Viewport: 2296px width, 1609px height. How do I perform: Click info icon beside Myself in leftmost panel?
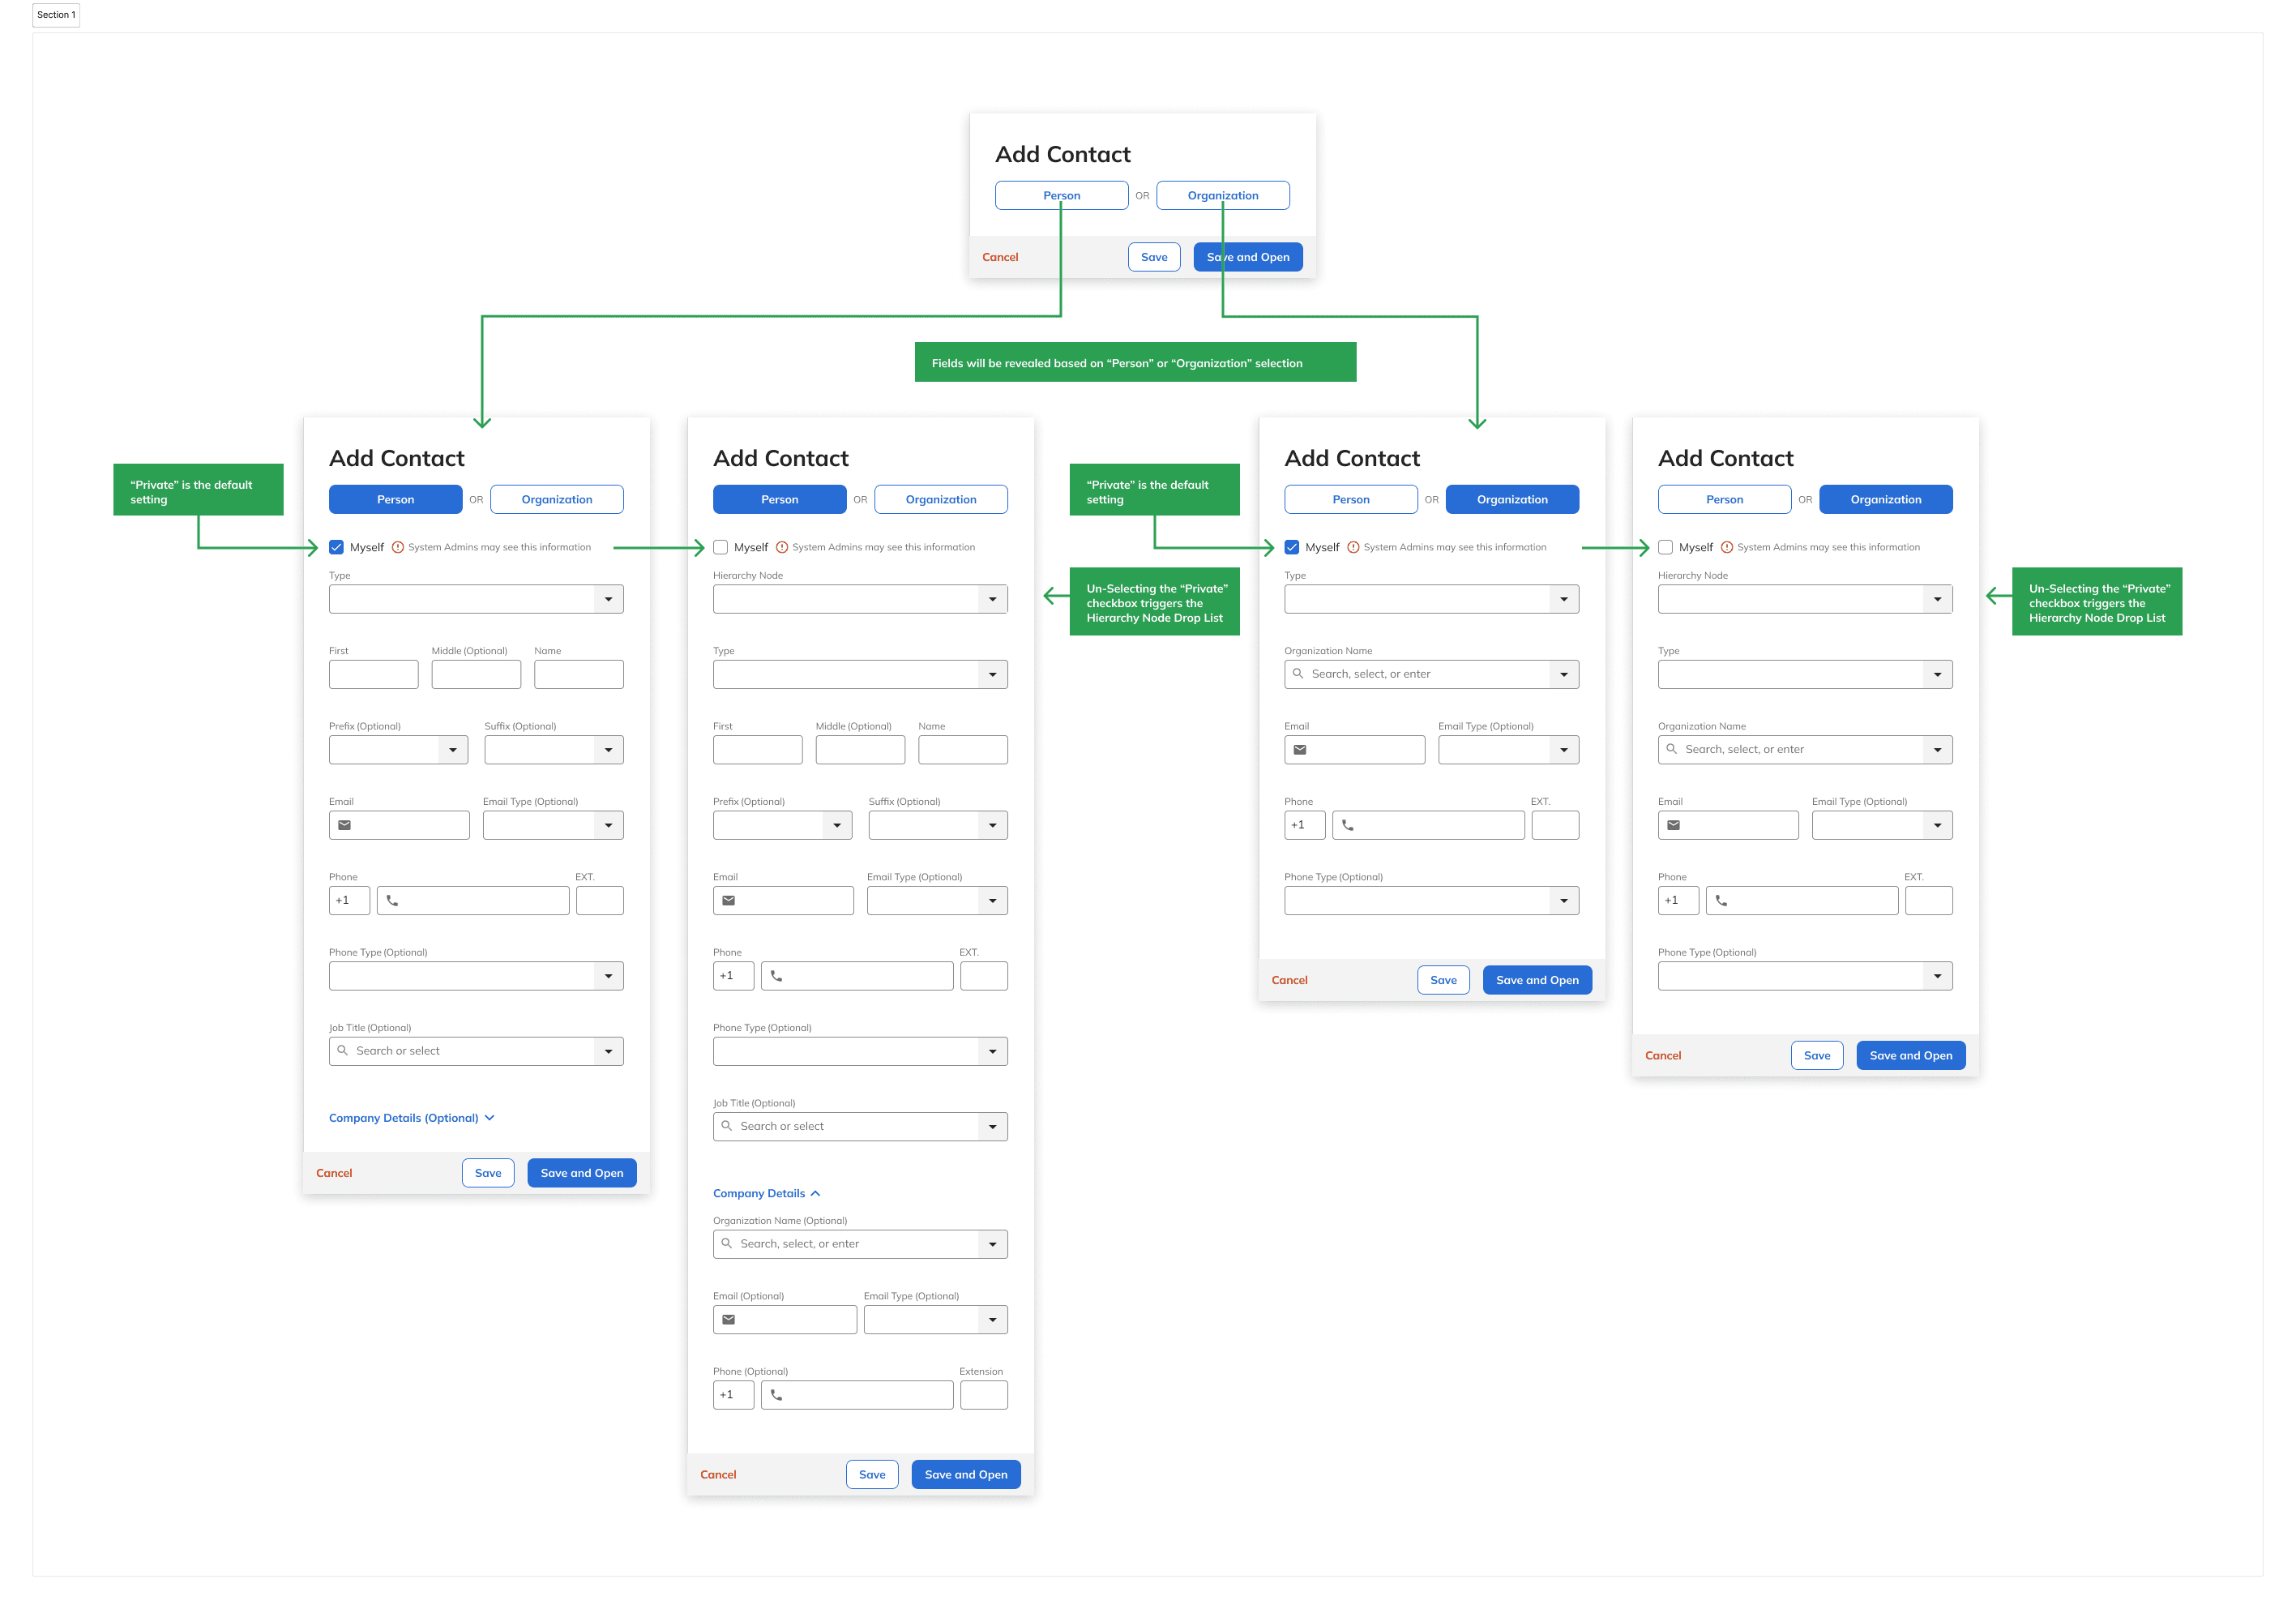point(398,547)
